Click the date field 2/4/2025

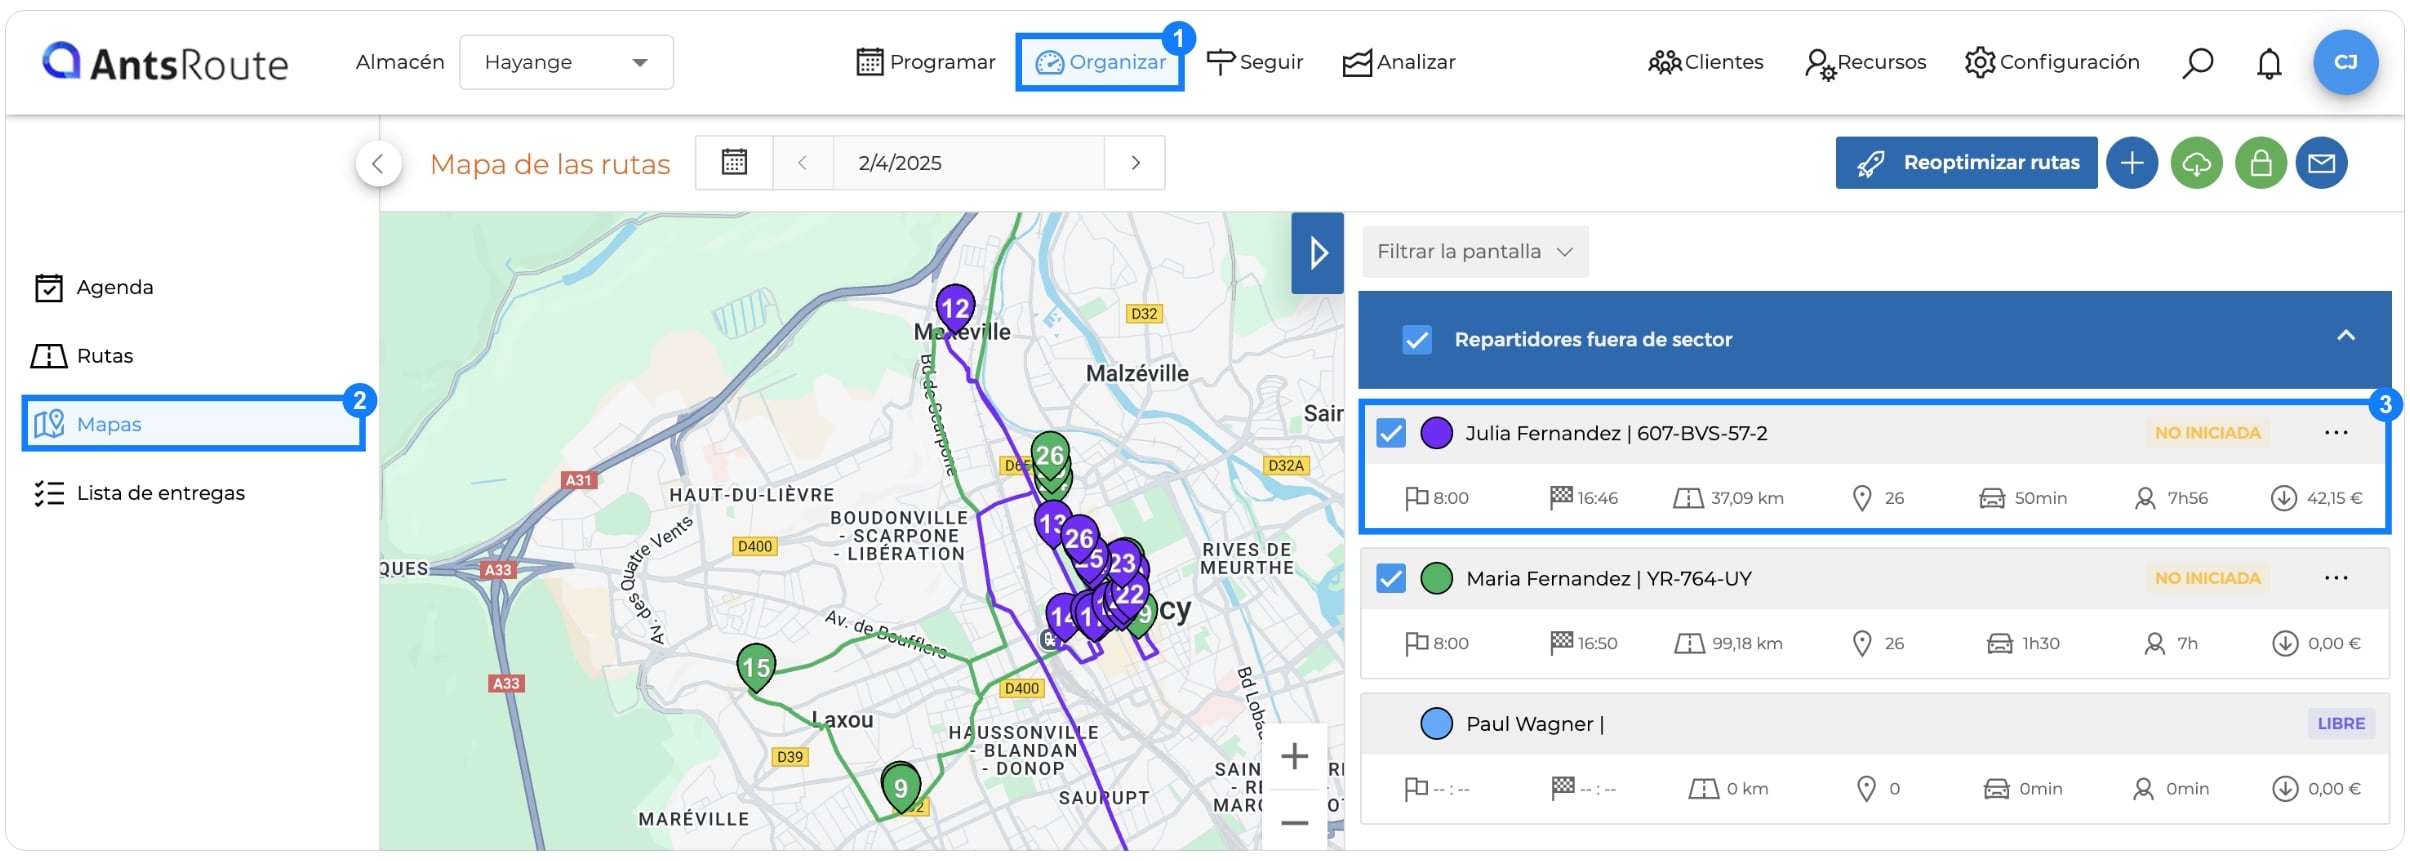(x=968, y=162)
